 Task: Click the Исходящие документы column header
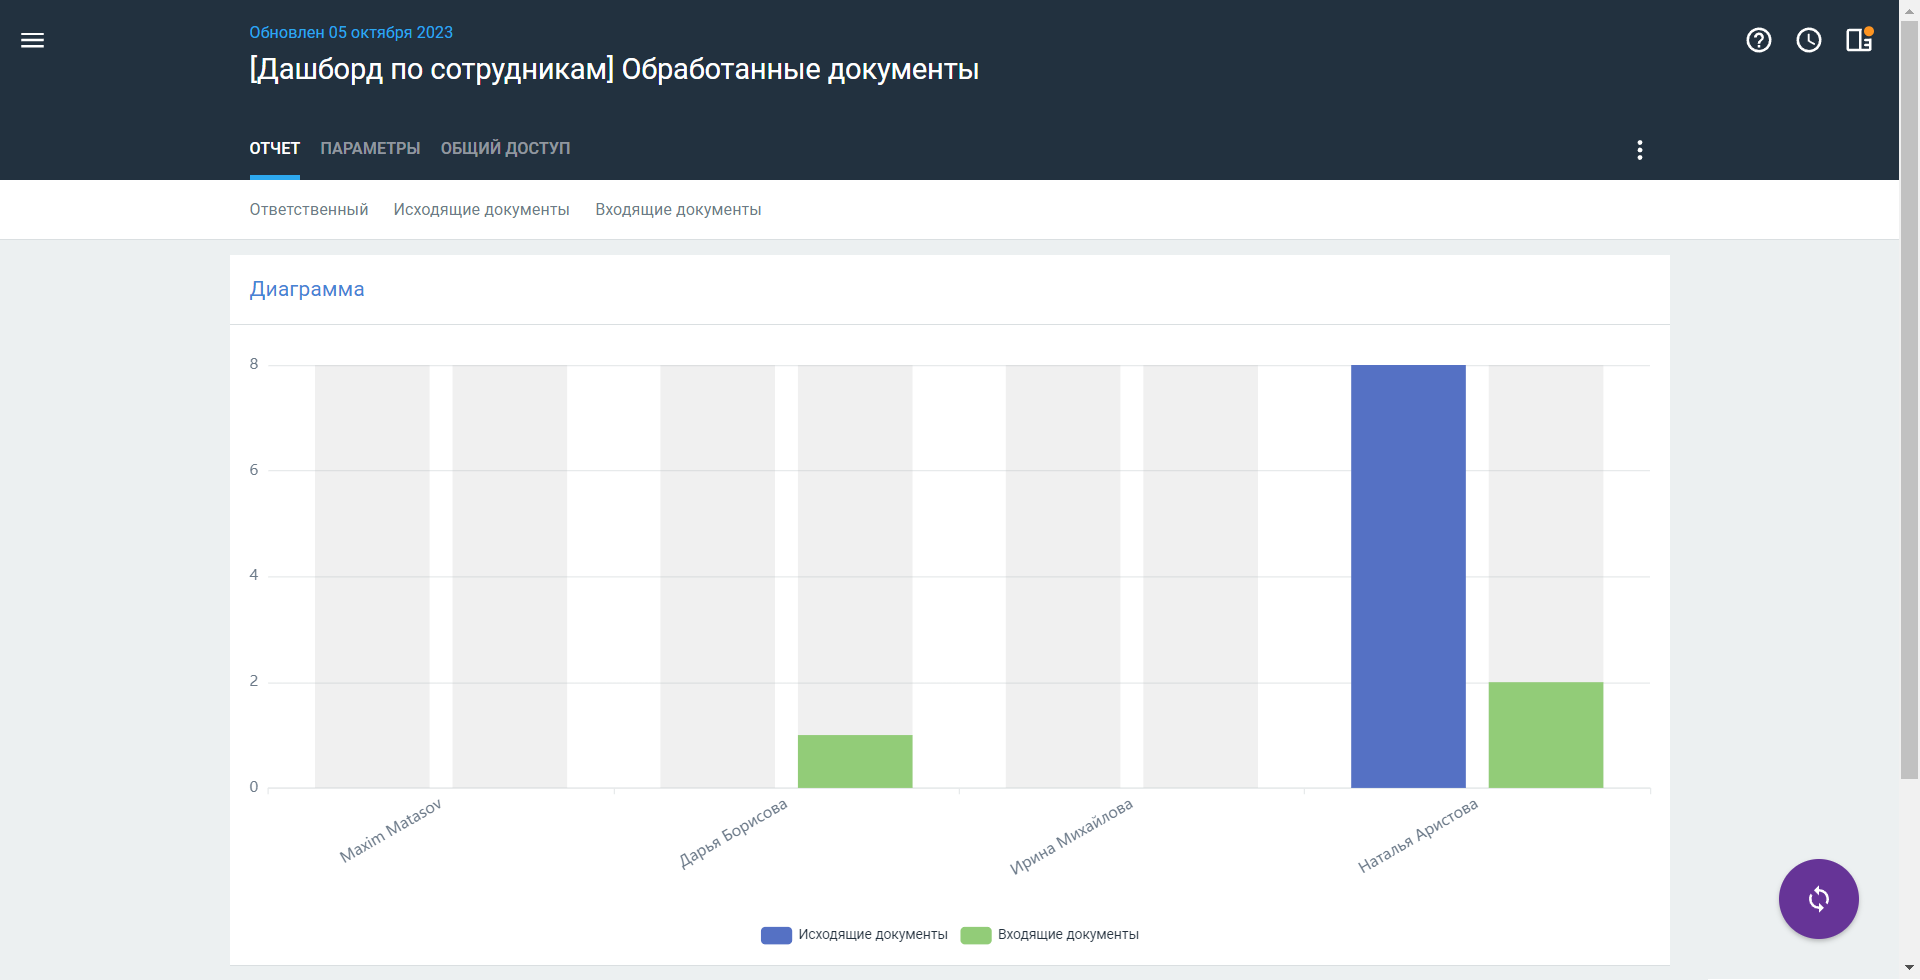482,209
